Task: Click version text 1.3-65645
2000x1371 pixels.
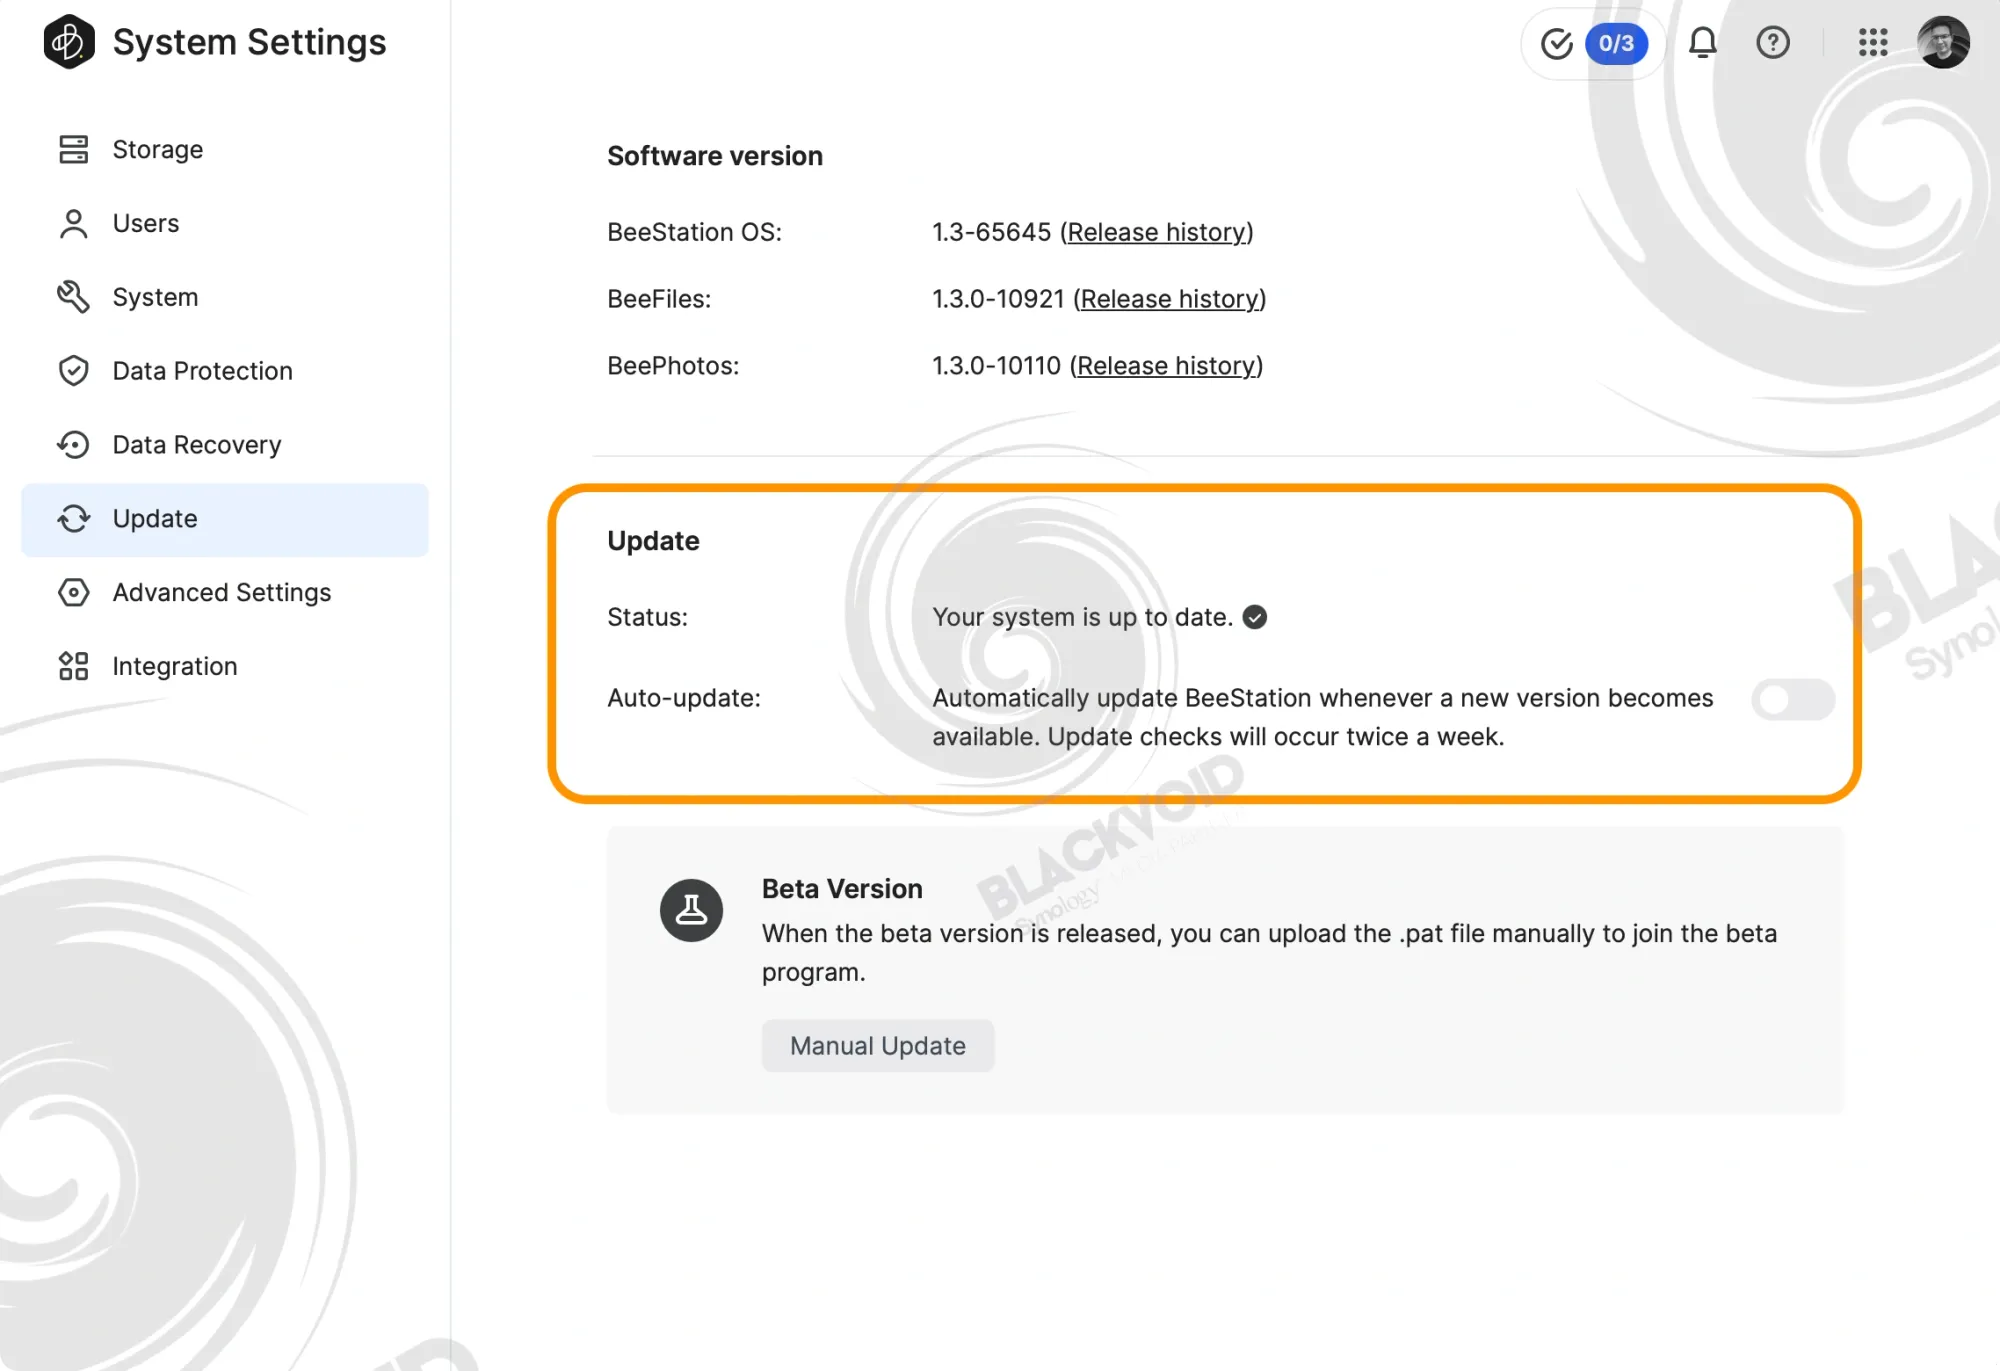Action: pos(992,232)
